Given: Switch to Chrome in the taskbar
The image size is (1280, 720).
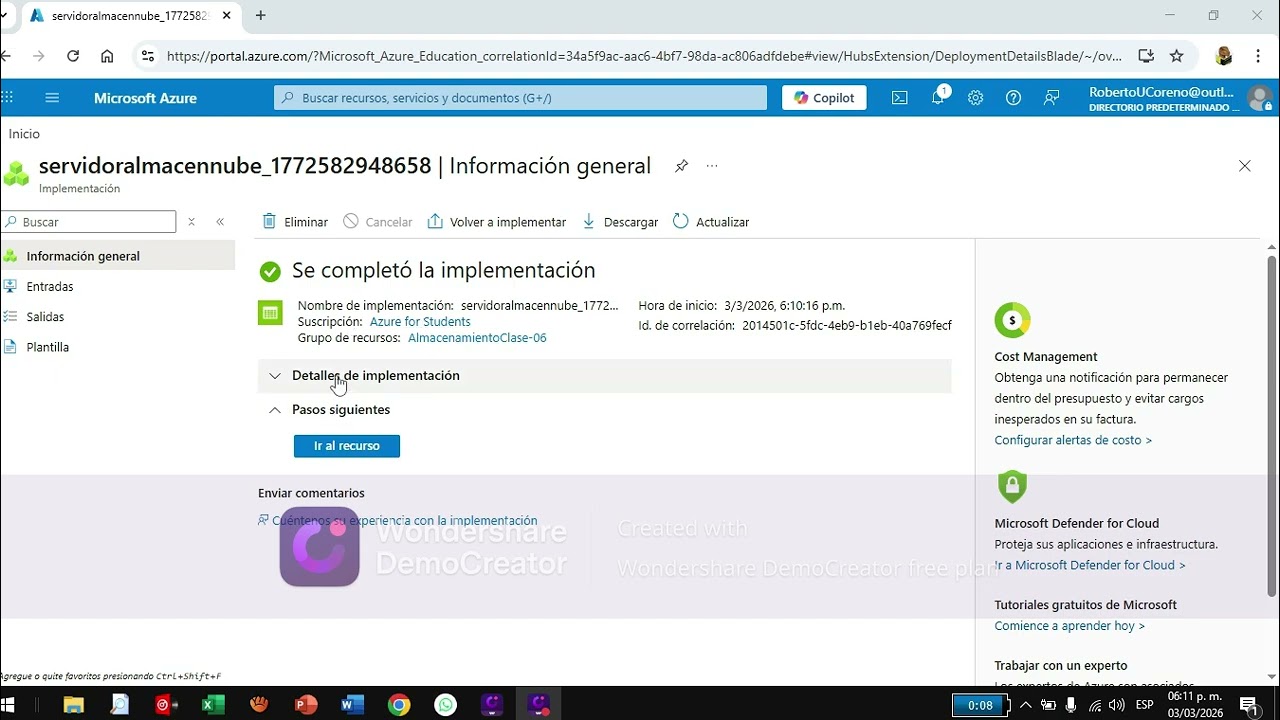Looking at the screenshot, I should (399, 705).
